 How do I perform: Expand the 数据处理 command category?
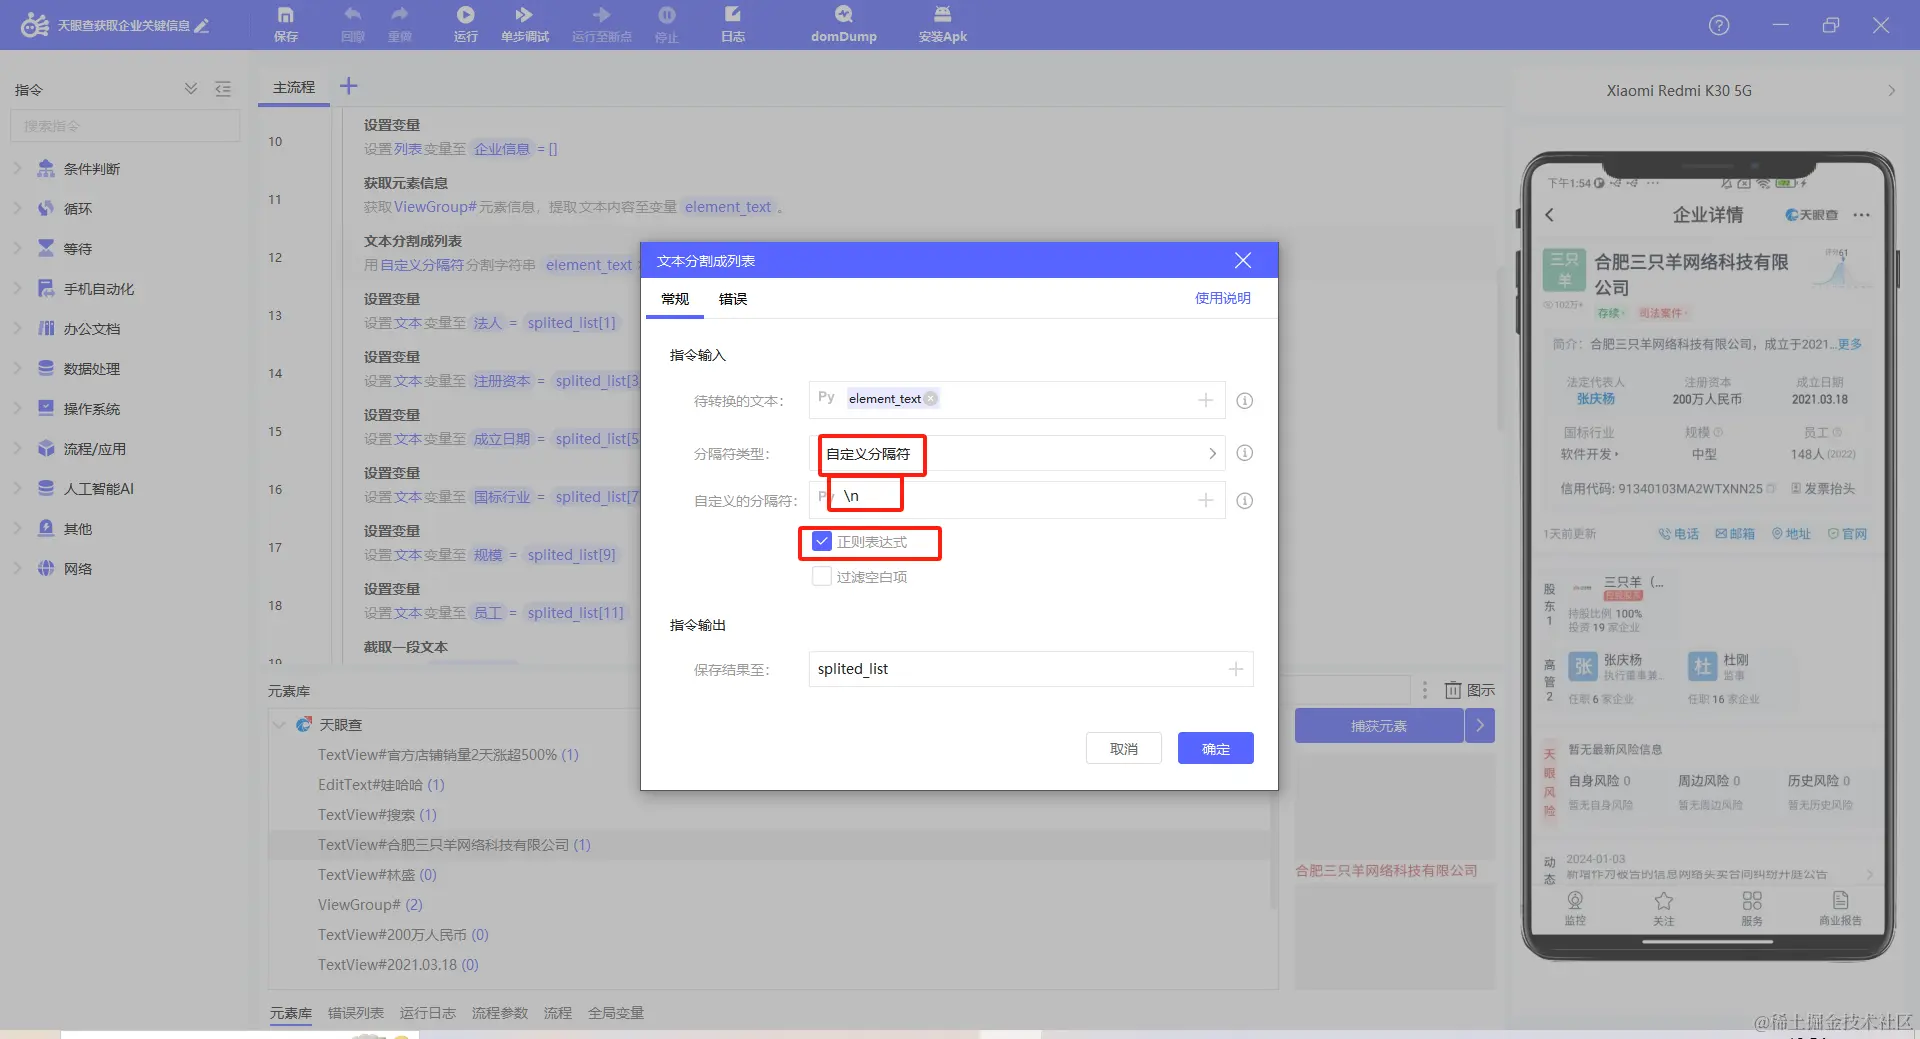tap(17, 368)
